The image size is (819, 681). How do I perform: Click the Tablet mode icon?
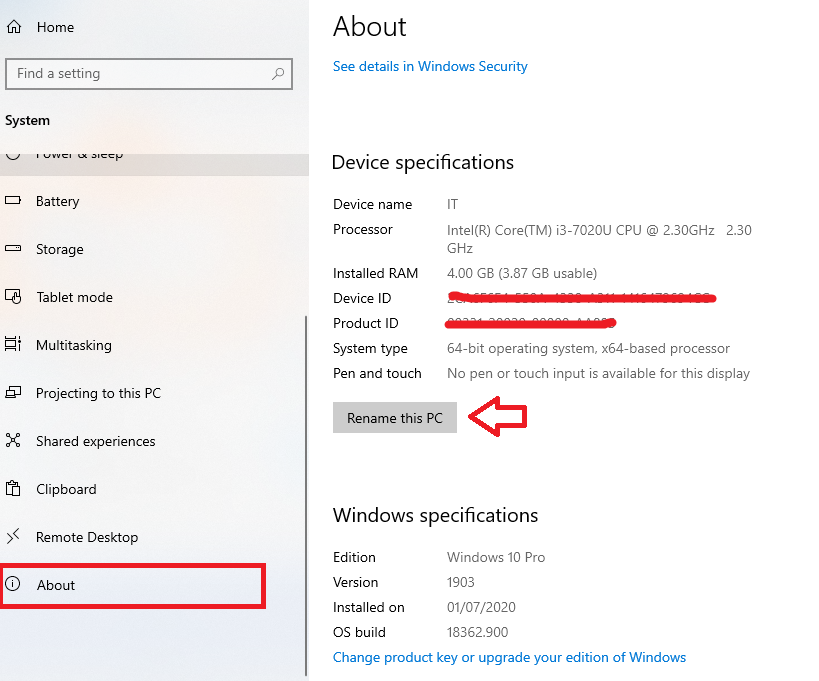[16, 297]
